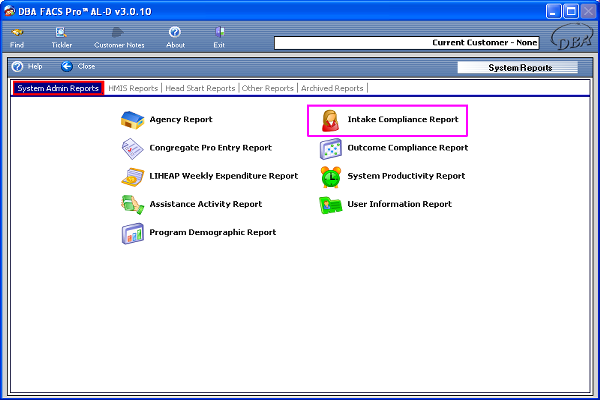Click the Outcome Compliance Report icon

pyautogui.click(x=330, y=148)
